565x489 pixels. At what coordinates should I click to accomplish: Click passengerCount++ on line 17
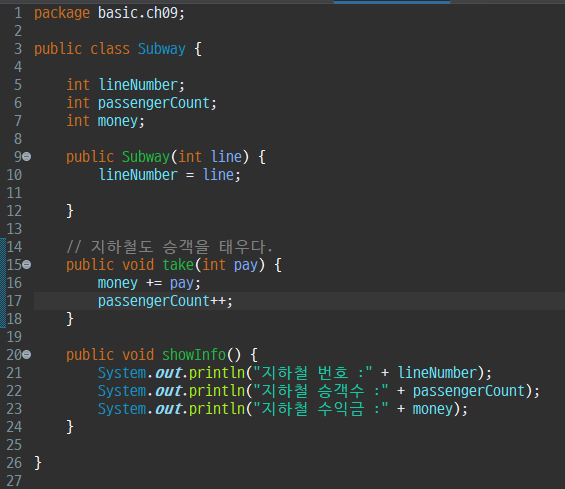click(166, 301)
